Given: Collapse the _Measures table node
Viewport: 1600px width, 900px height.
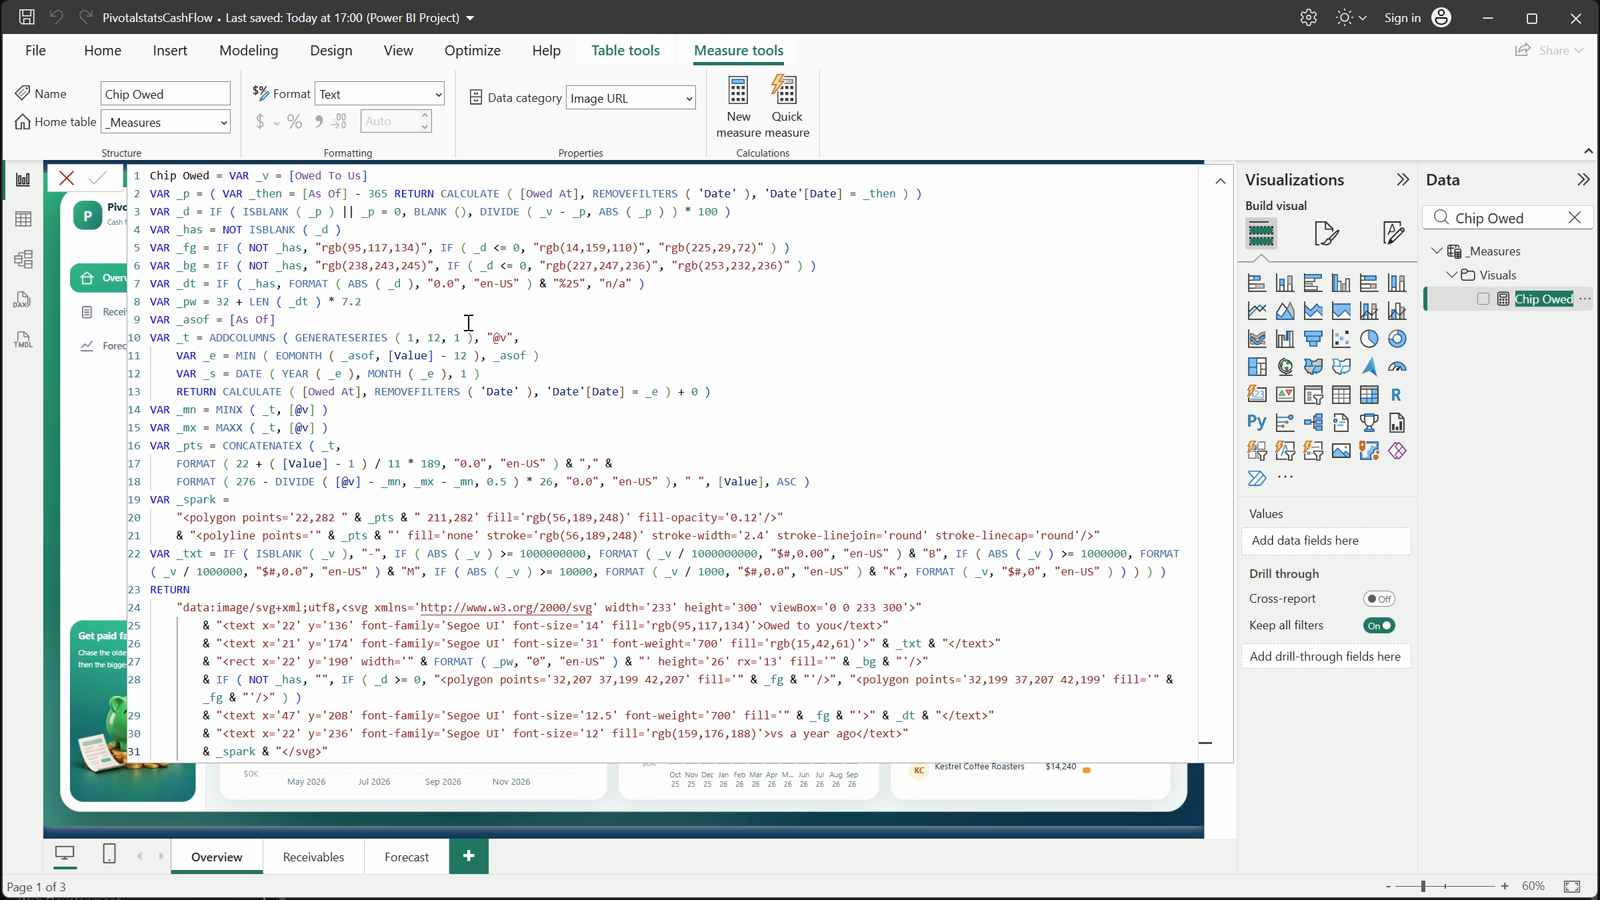Looking at the screenshot, I should pos(1437,251).
